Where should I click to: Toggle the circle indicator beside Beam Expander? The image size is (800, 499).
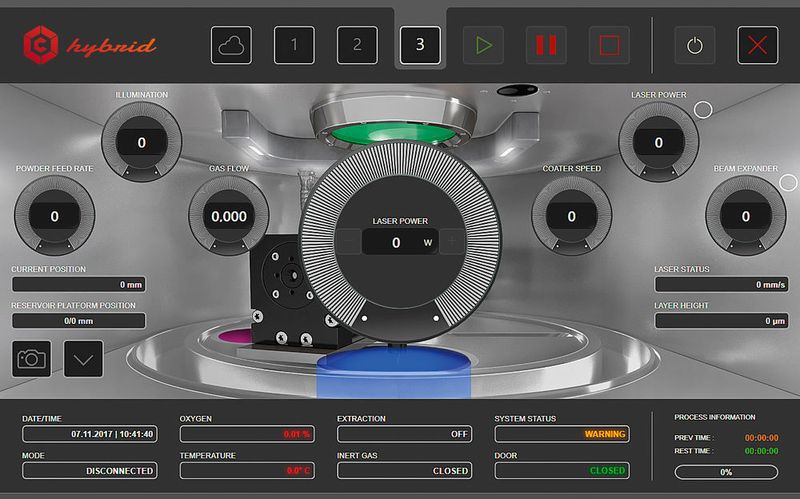(788, 183)
